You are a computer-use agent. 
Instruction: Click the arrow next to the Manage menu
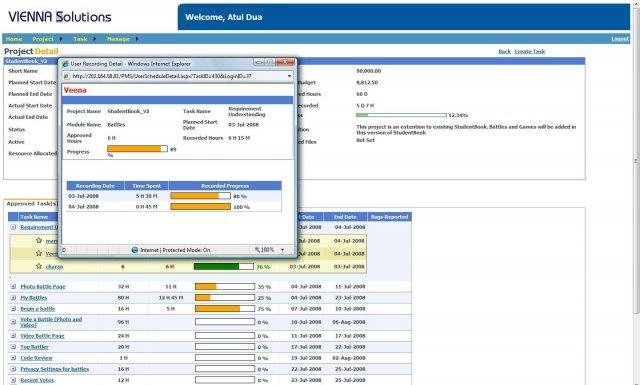tap(137, 39)
